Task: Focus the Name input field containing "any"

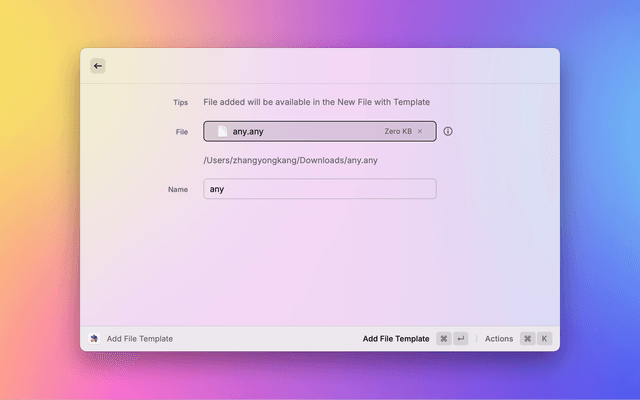Action: point(320,188)
